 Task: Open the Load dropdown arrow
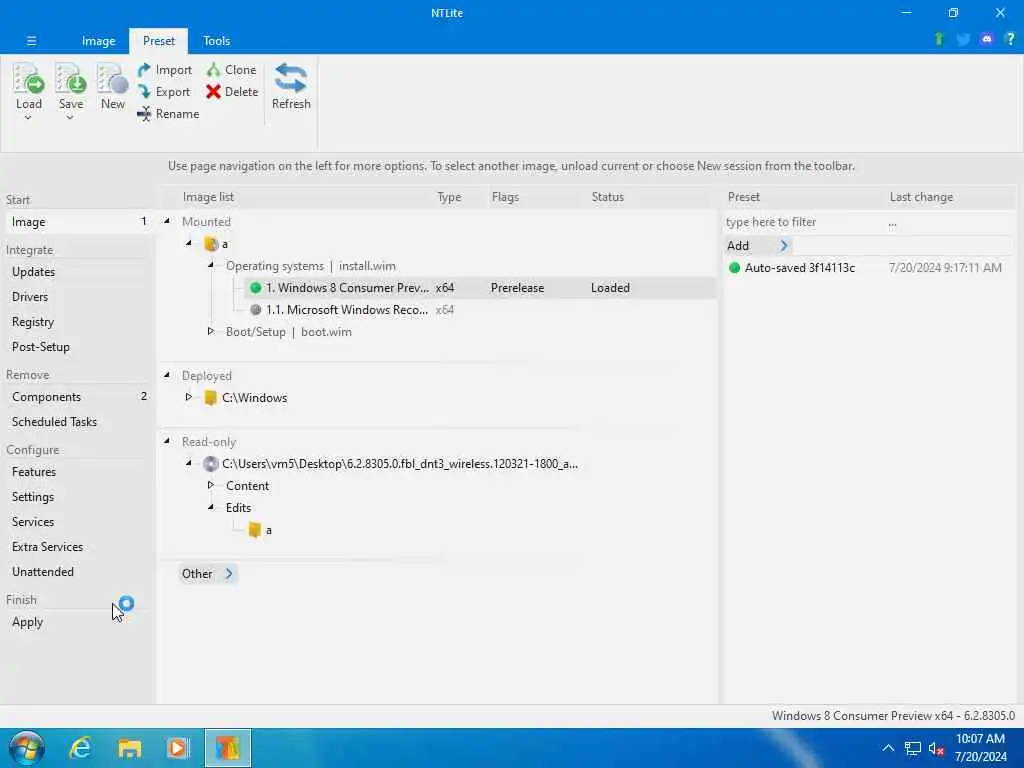click(28, 118)
